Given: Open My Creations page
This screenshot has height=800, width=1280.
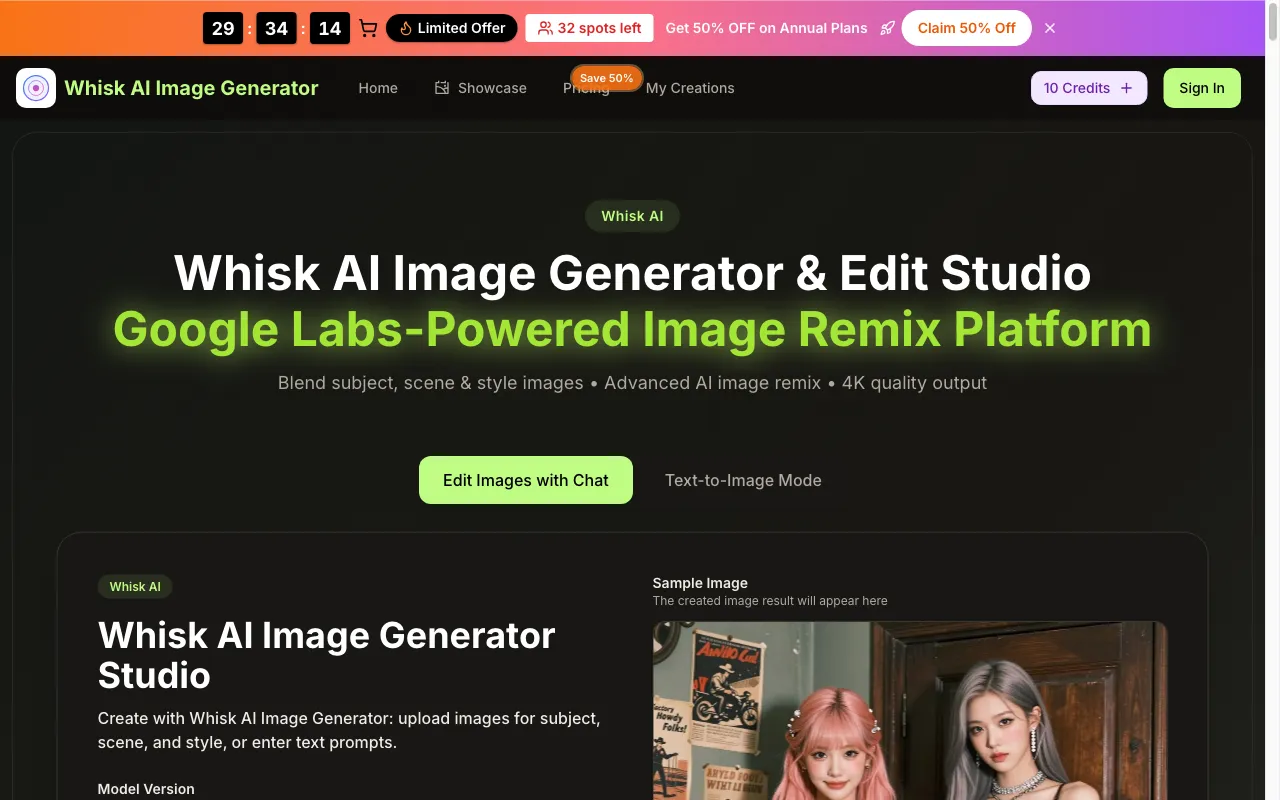Looking at the screenshot, I should tap(690, 88).
